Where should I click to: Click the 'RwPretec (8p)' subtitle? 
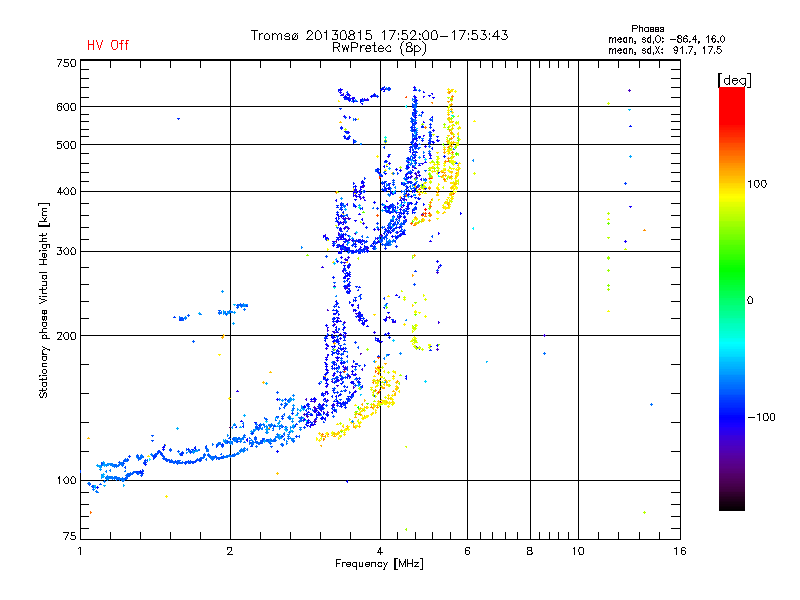(379, 48)
